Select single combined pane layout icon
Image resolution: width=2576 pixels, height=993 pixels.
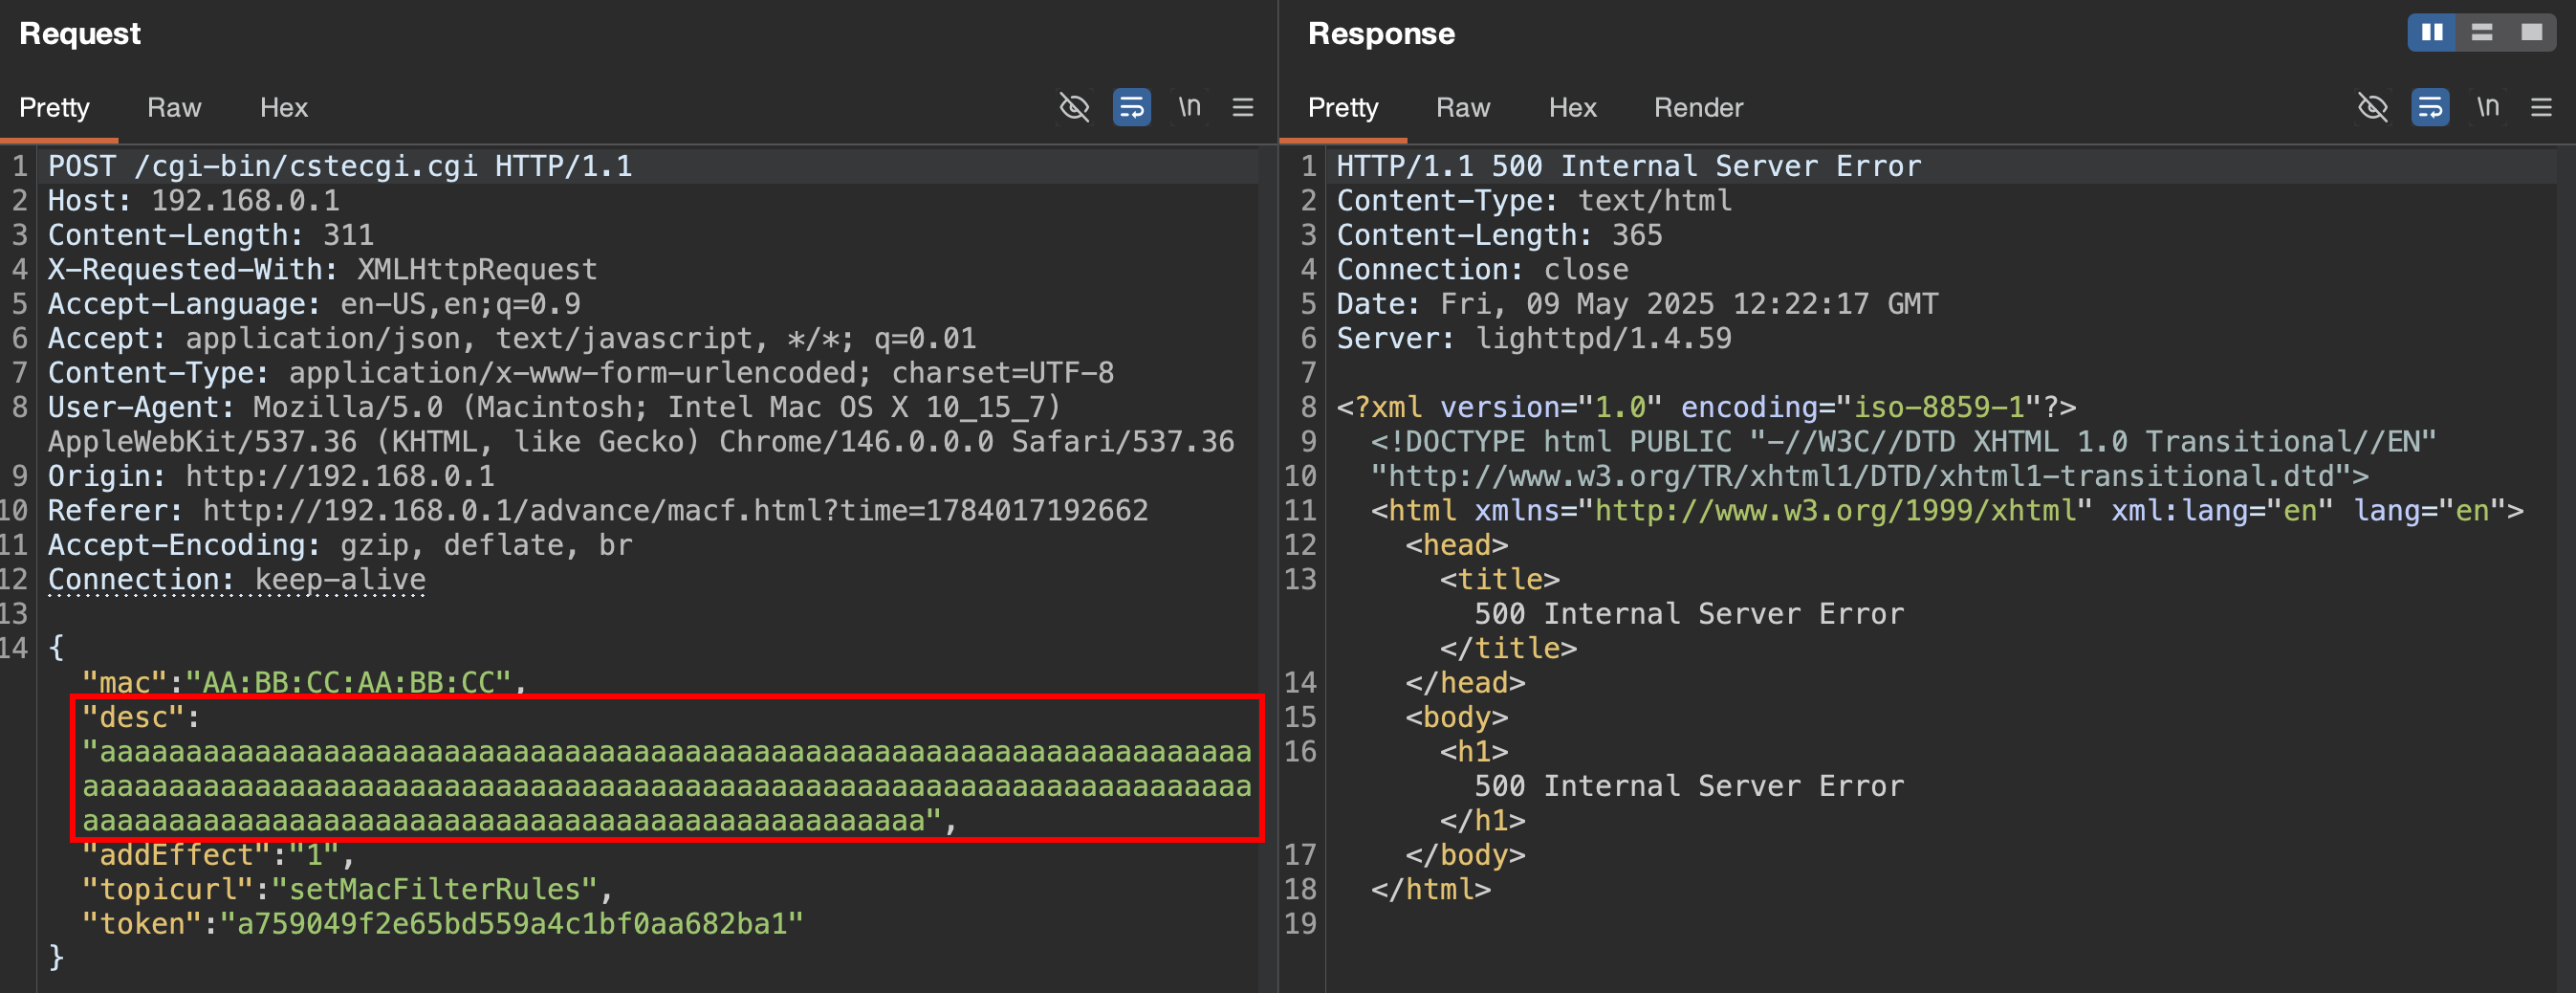point(2532,32)
